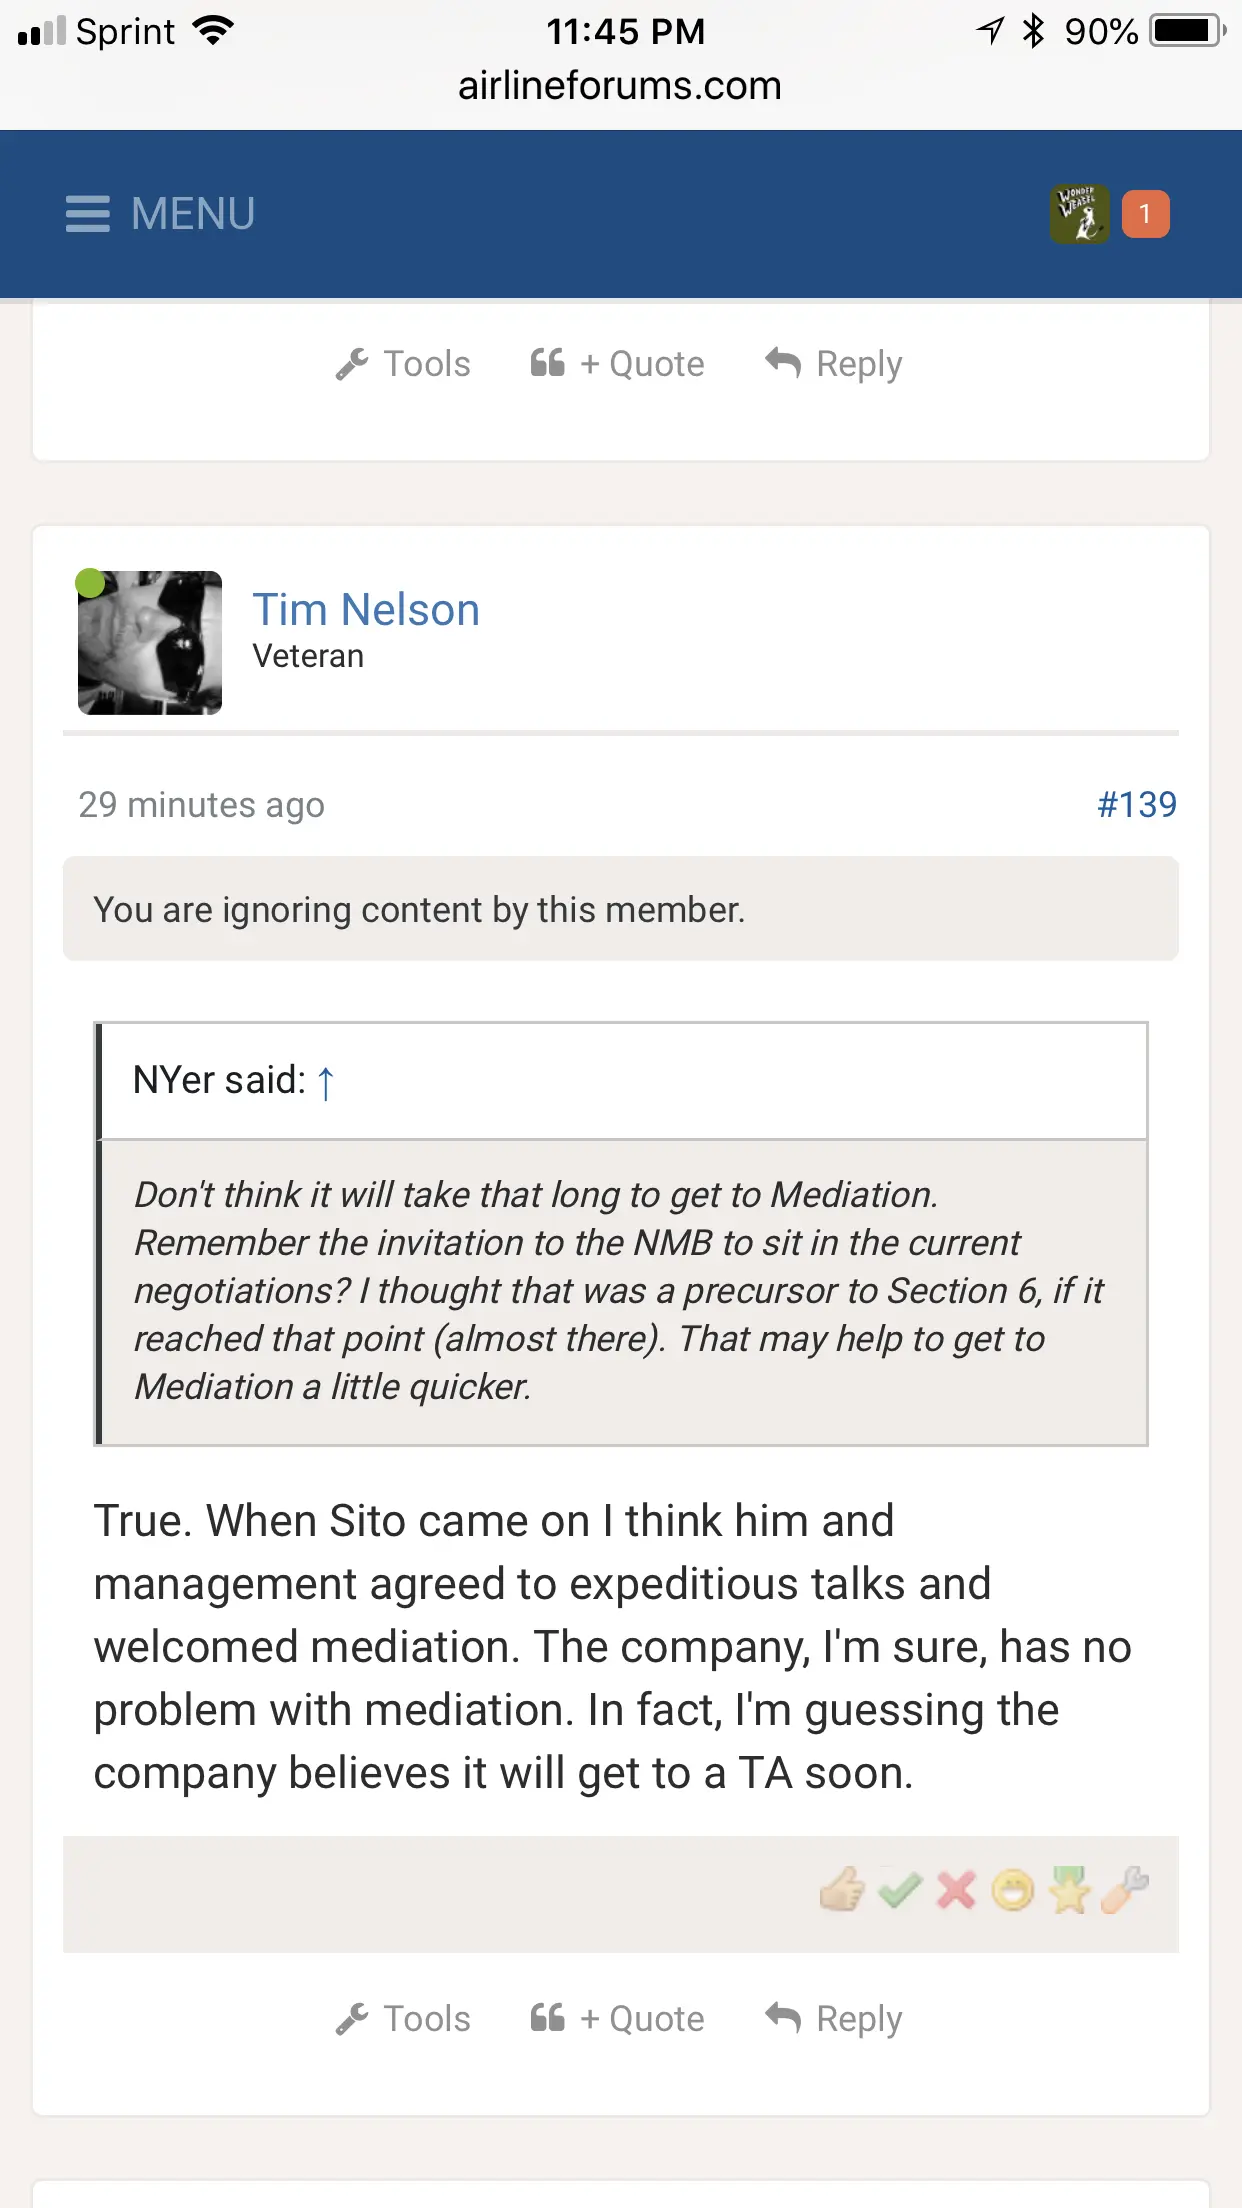Open permalink for post #139

pyautogui.click(x=1137, y=805)
